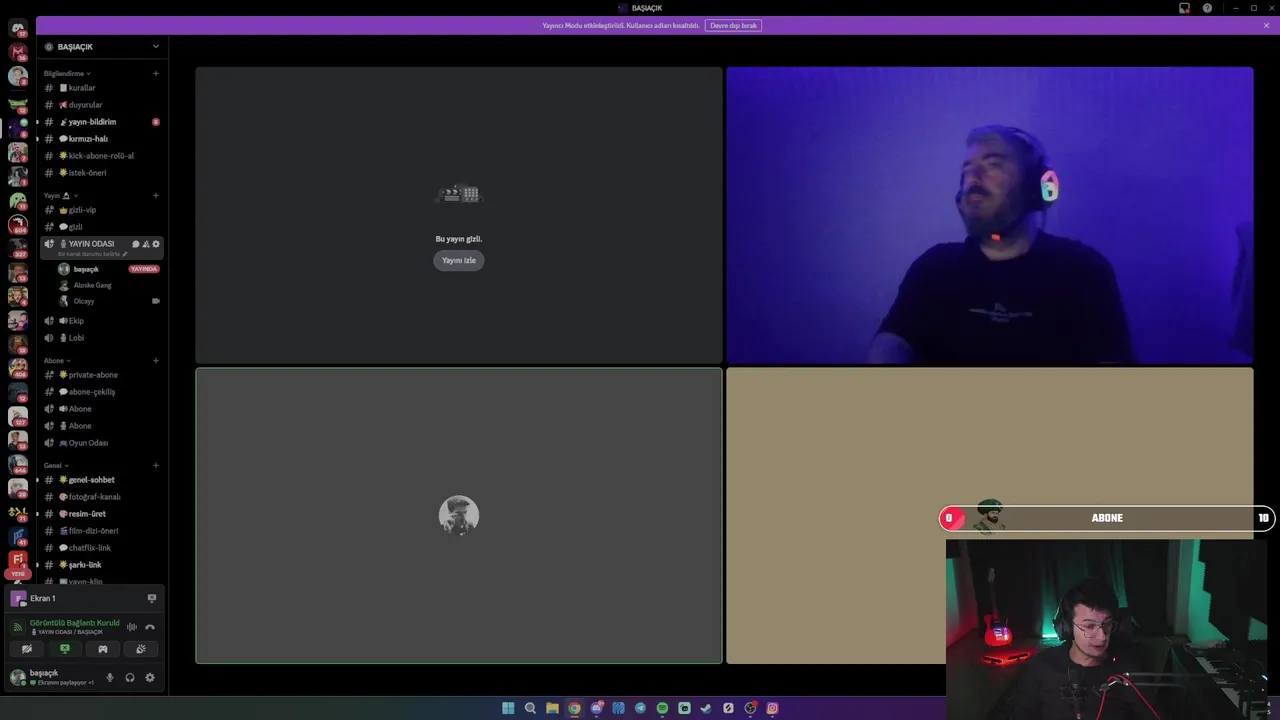Open the kırmızı-halı channel
The height and width of the screenshot is (720, 1280).
tap(101, 139)
